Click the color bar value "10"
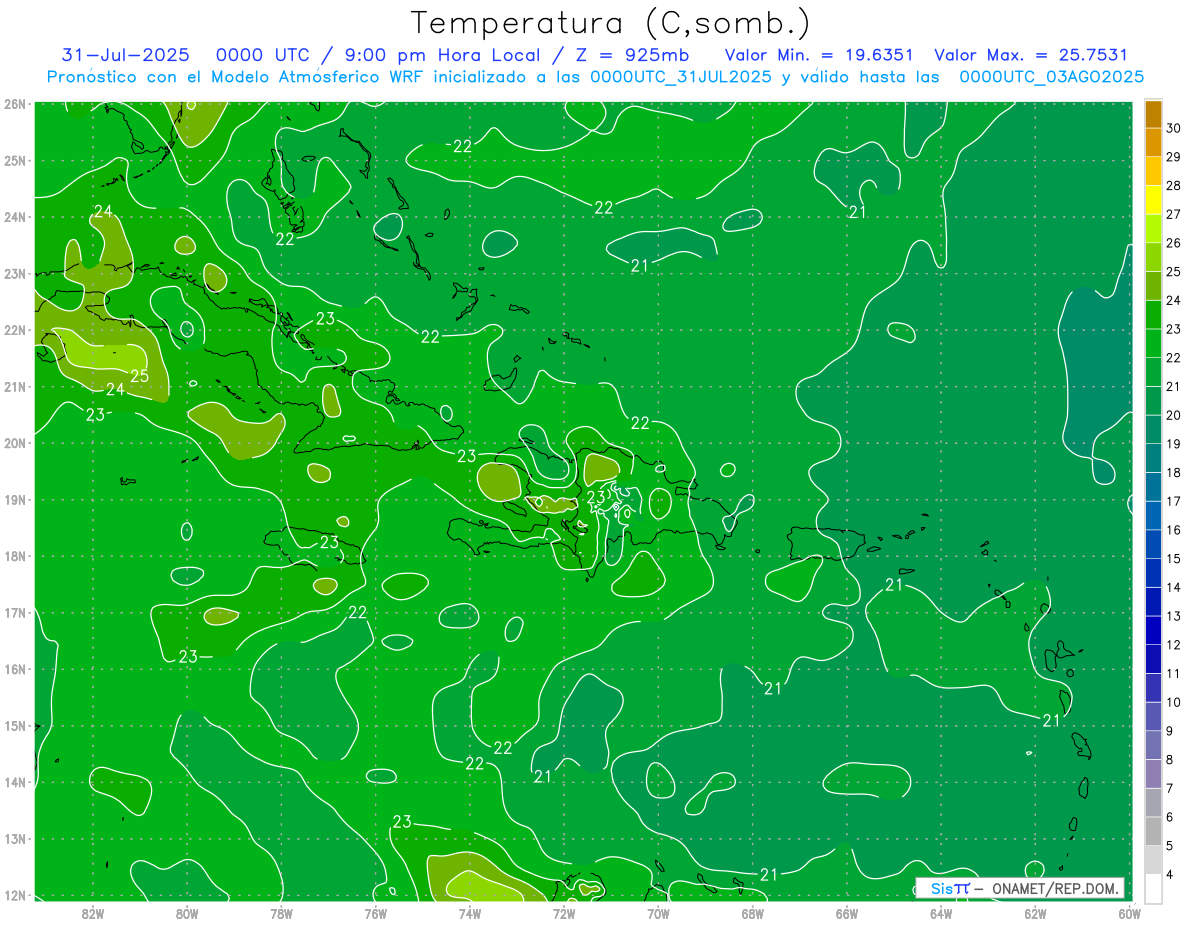The image size is (1200, 927). (1174, 702)
